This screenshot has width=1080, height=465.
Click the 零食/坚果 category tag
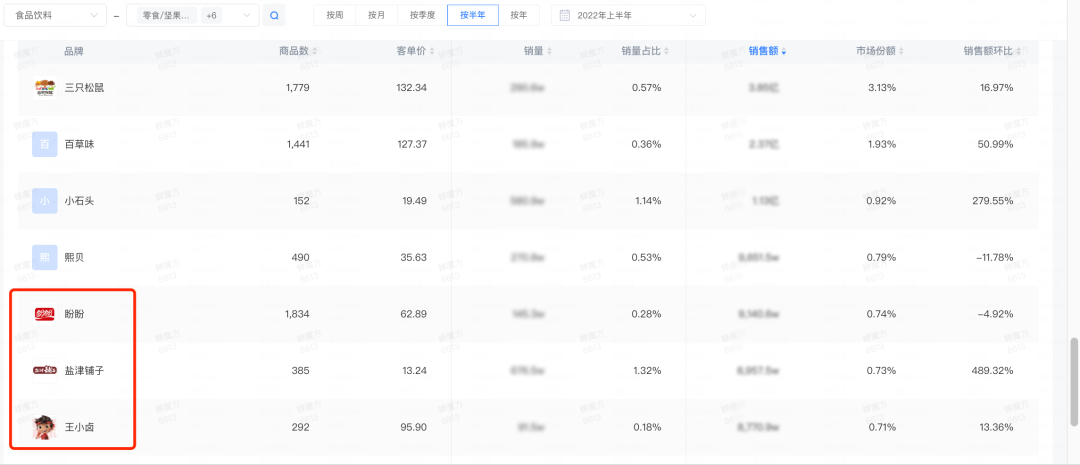click(x=167, y=15)
